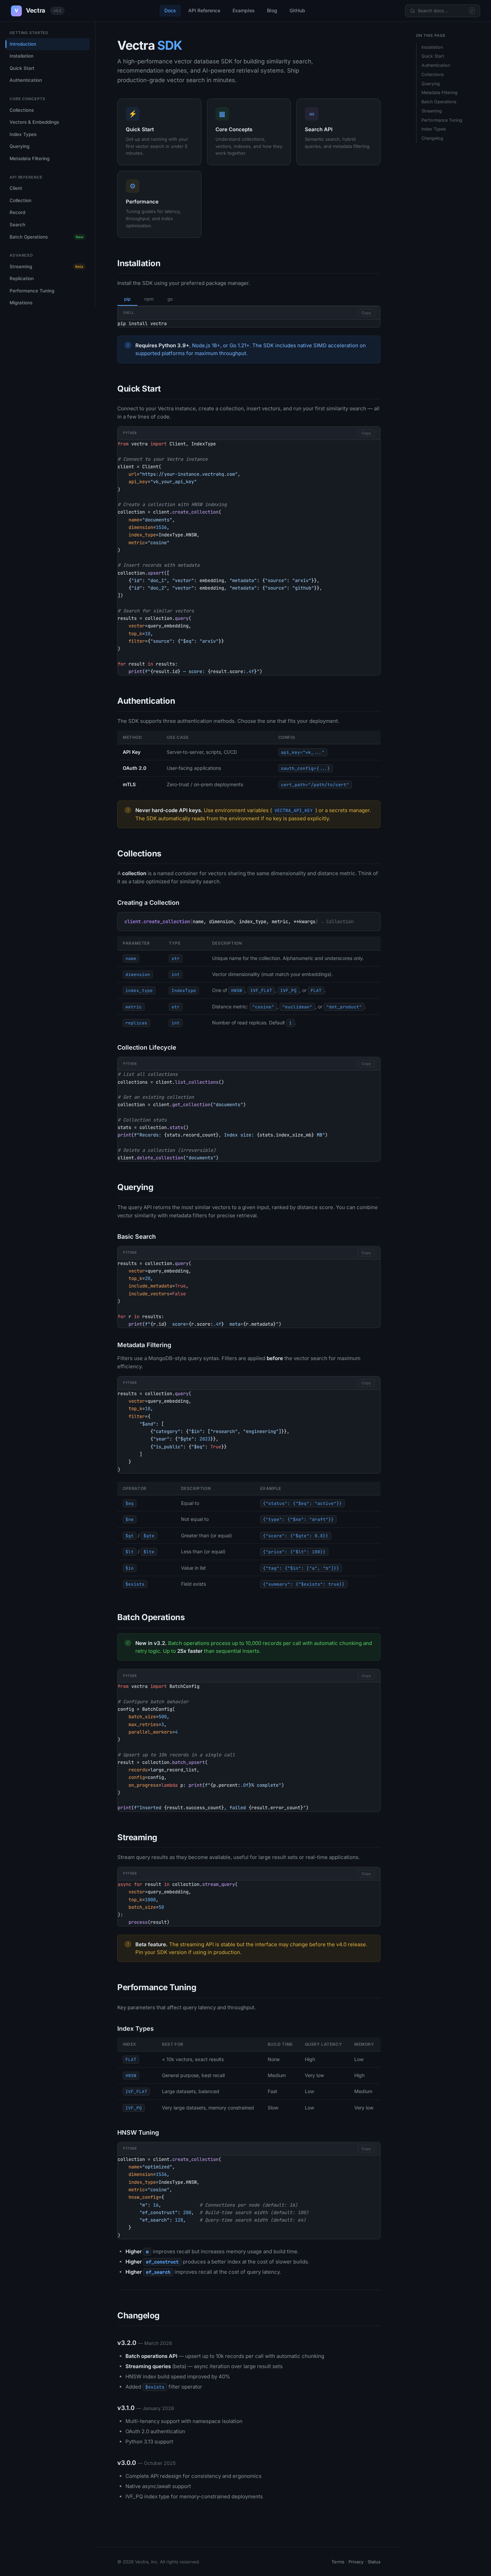The image size is (491, 2576).
Task: Copy the Quick Start Python code block
Action: 366,433
